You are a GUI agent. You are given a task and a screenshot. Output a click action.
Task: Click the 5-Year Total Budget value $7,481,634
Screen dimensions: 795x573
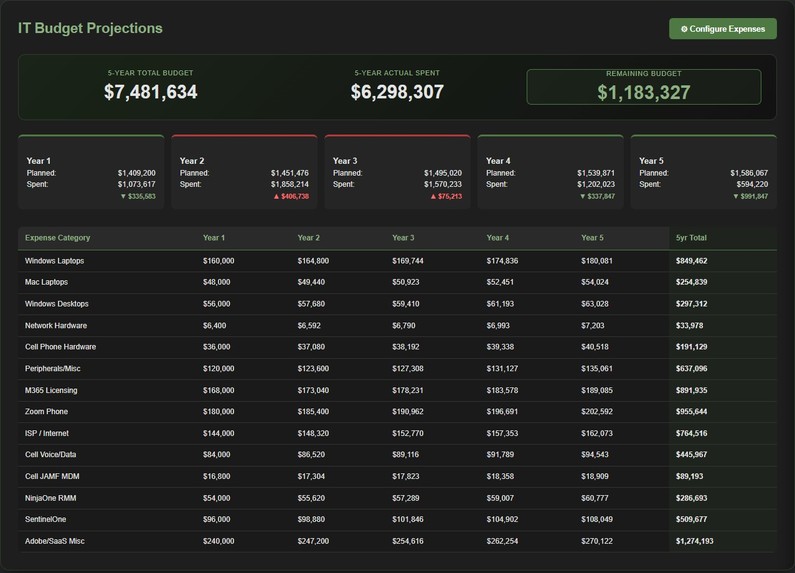pyautogui.click(x=151, y=92)
